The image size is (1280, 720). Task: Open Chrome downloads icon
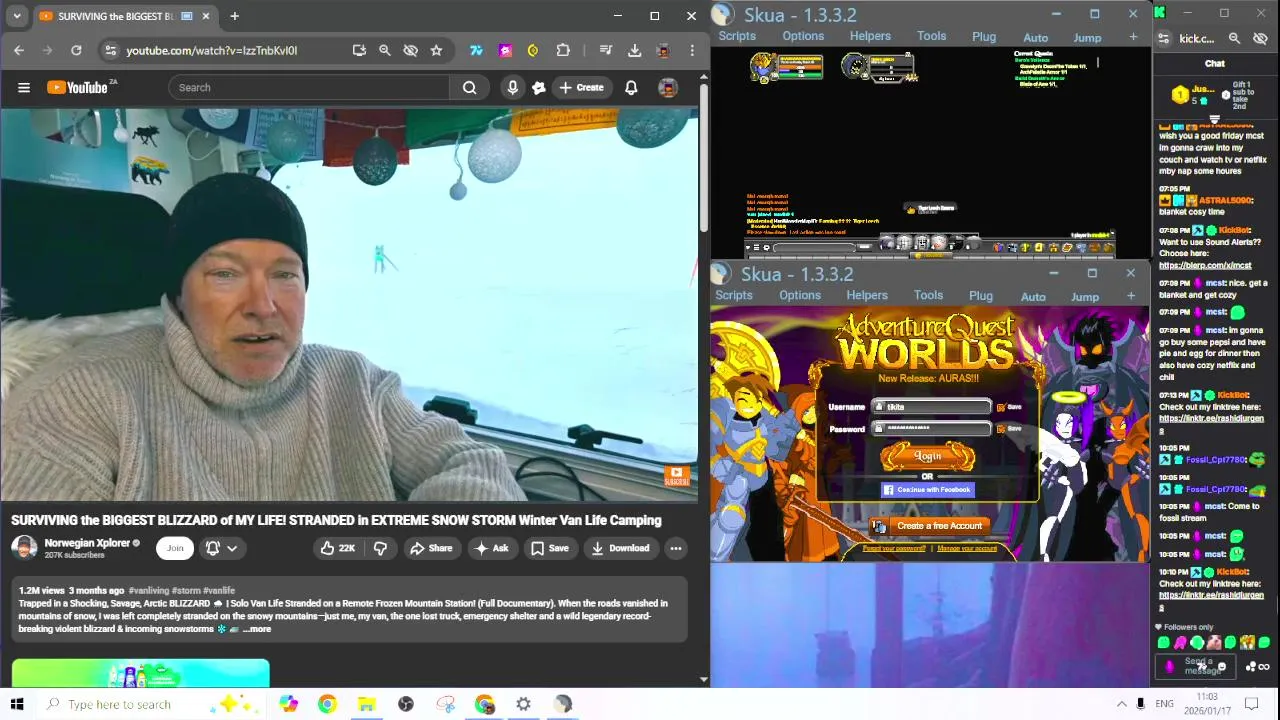[634, 50]
